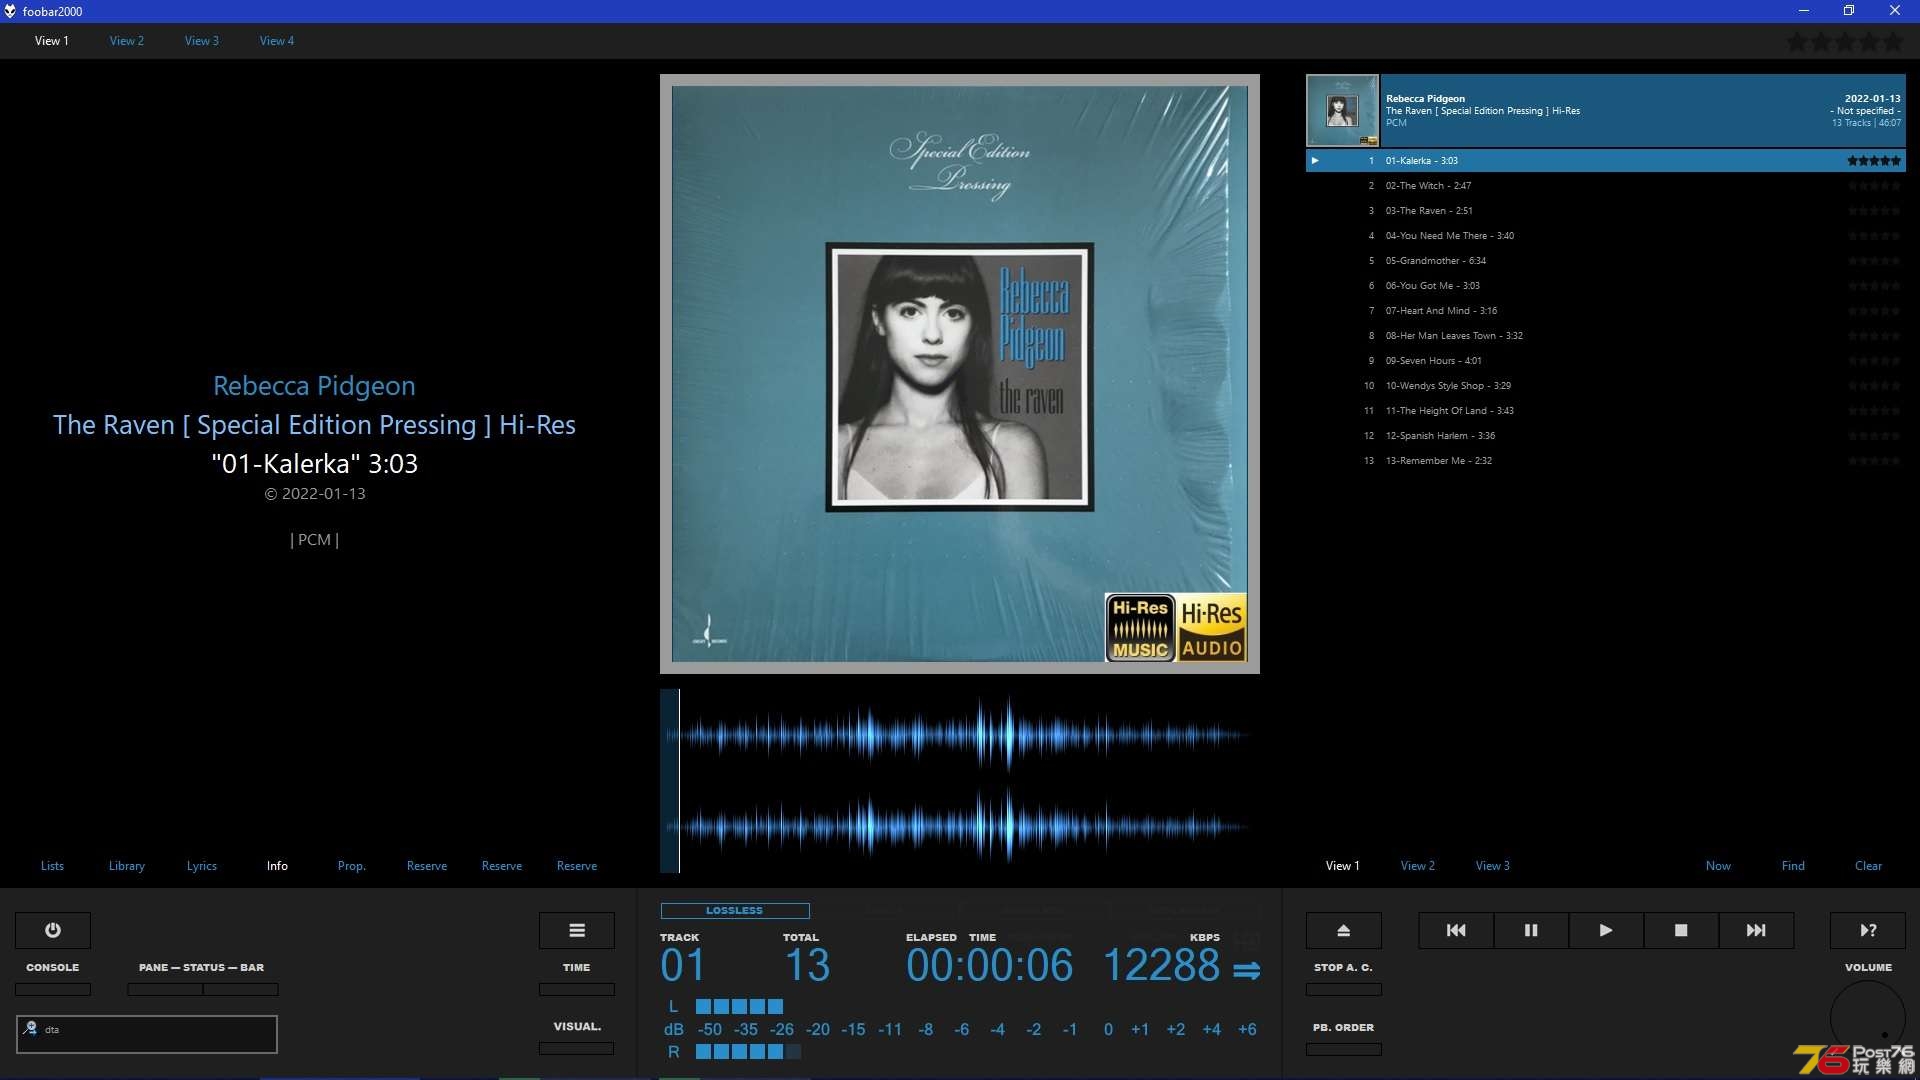Click the rating stars for 02-The Witch
The height and width of the screenshot is (1080, 1920).
tap(1874, 185)
